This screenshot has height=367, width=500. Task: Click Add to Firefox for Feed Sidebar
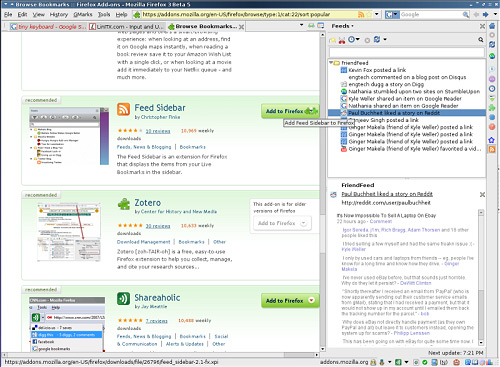pos(290,111)
